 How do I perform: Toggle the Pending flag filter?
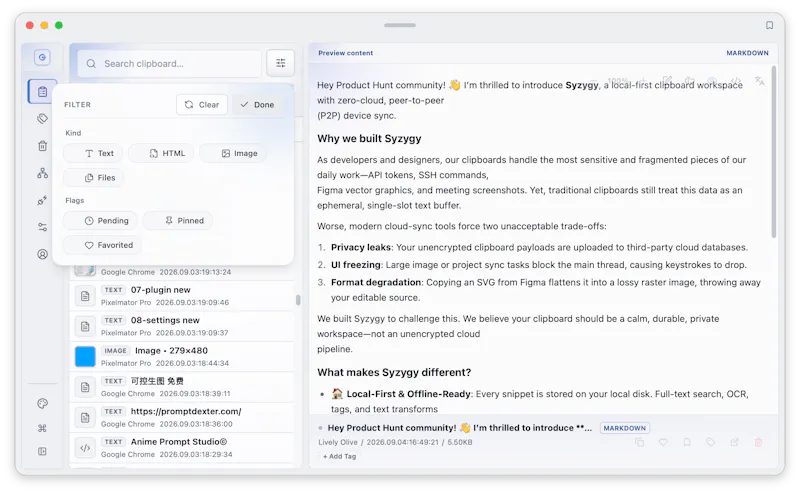point(100,220)
